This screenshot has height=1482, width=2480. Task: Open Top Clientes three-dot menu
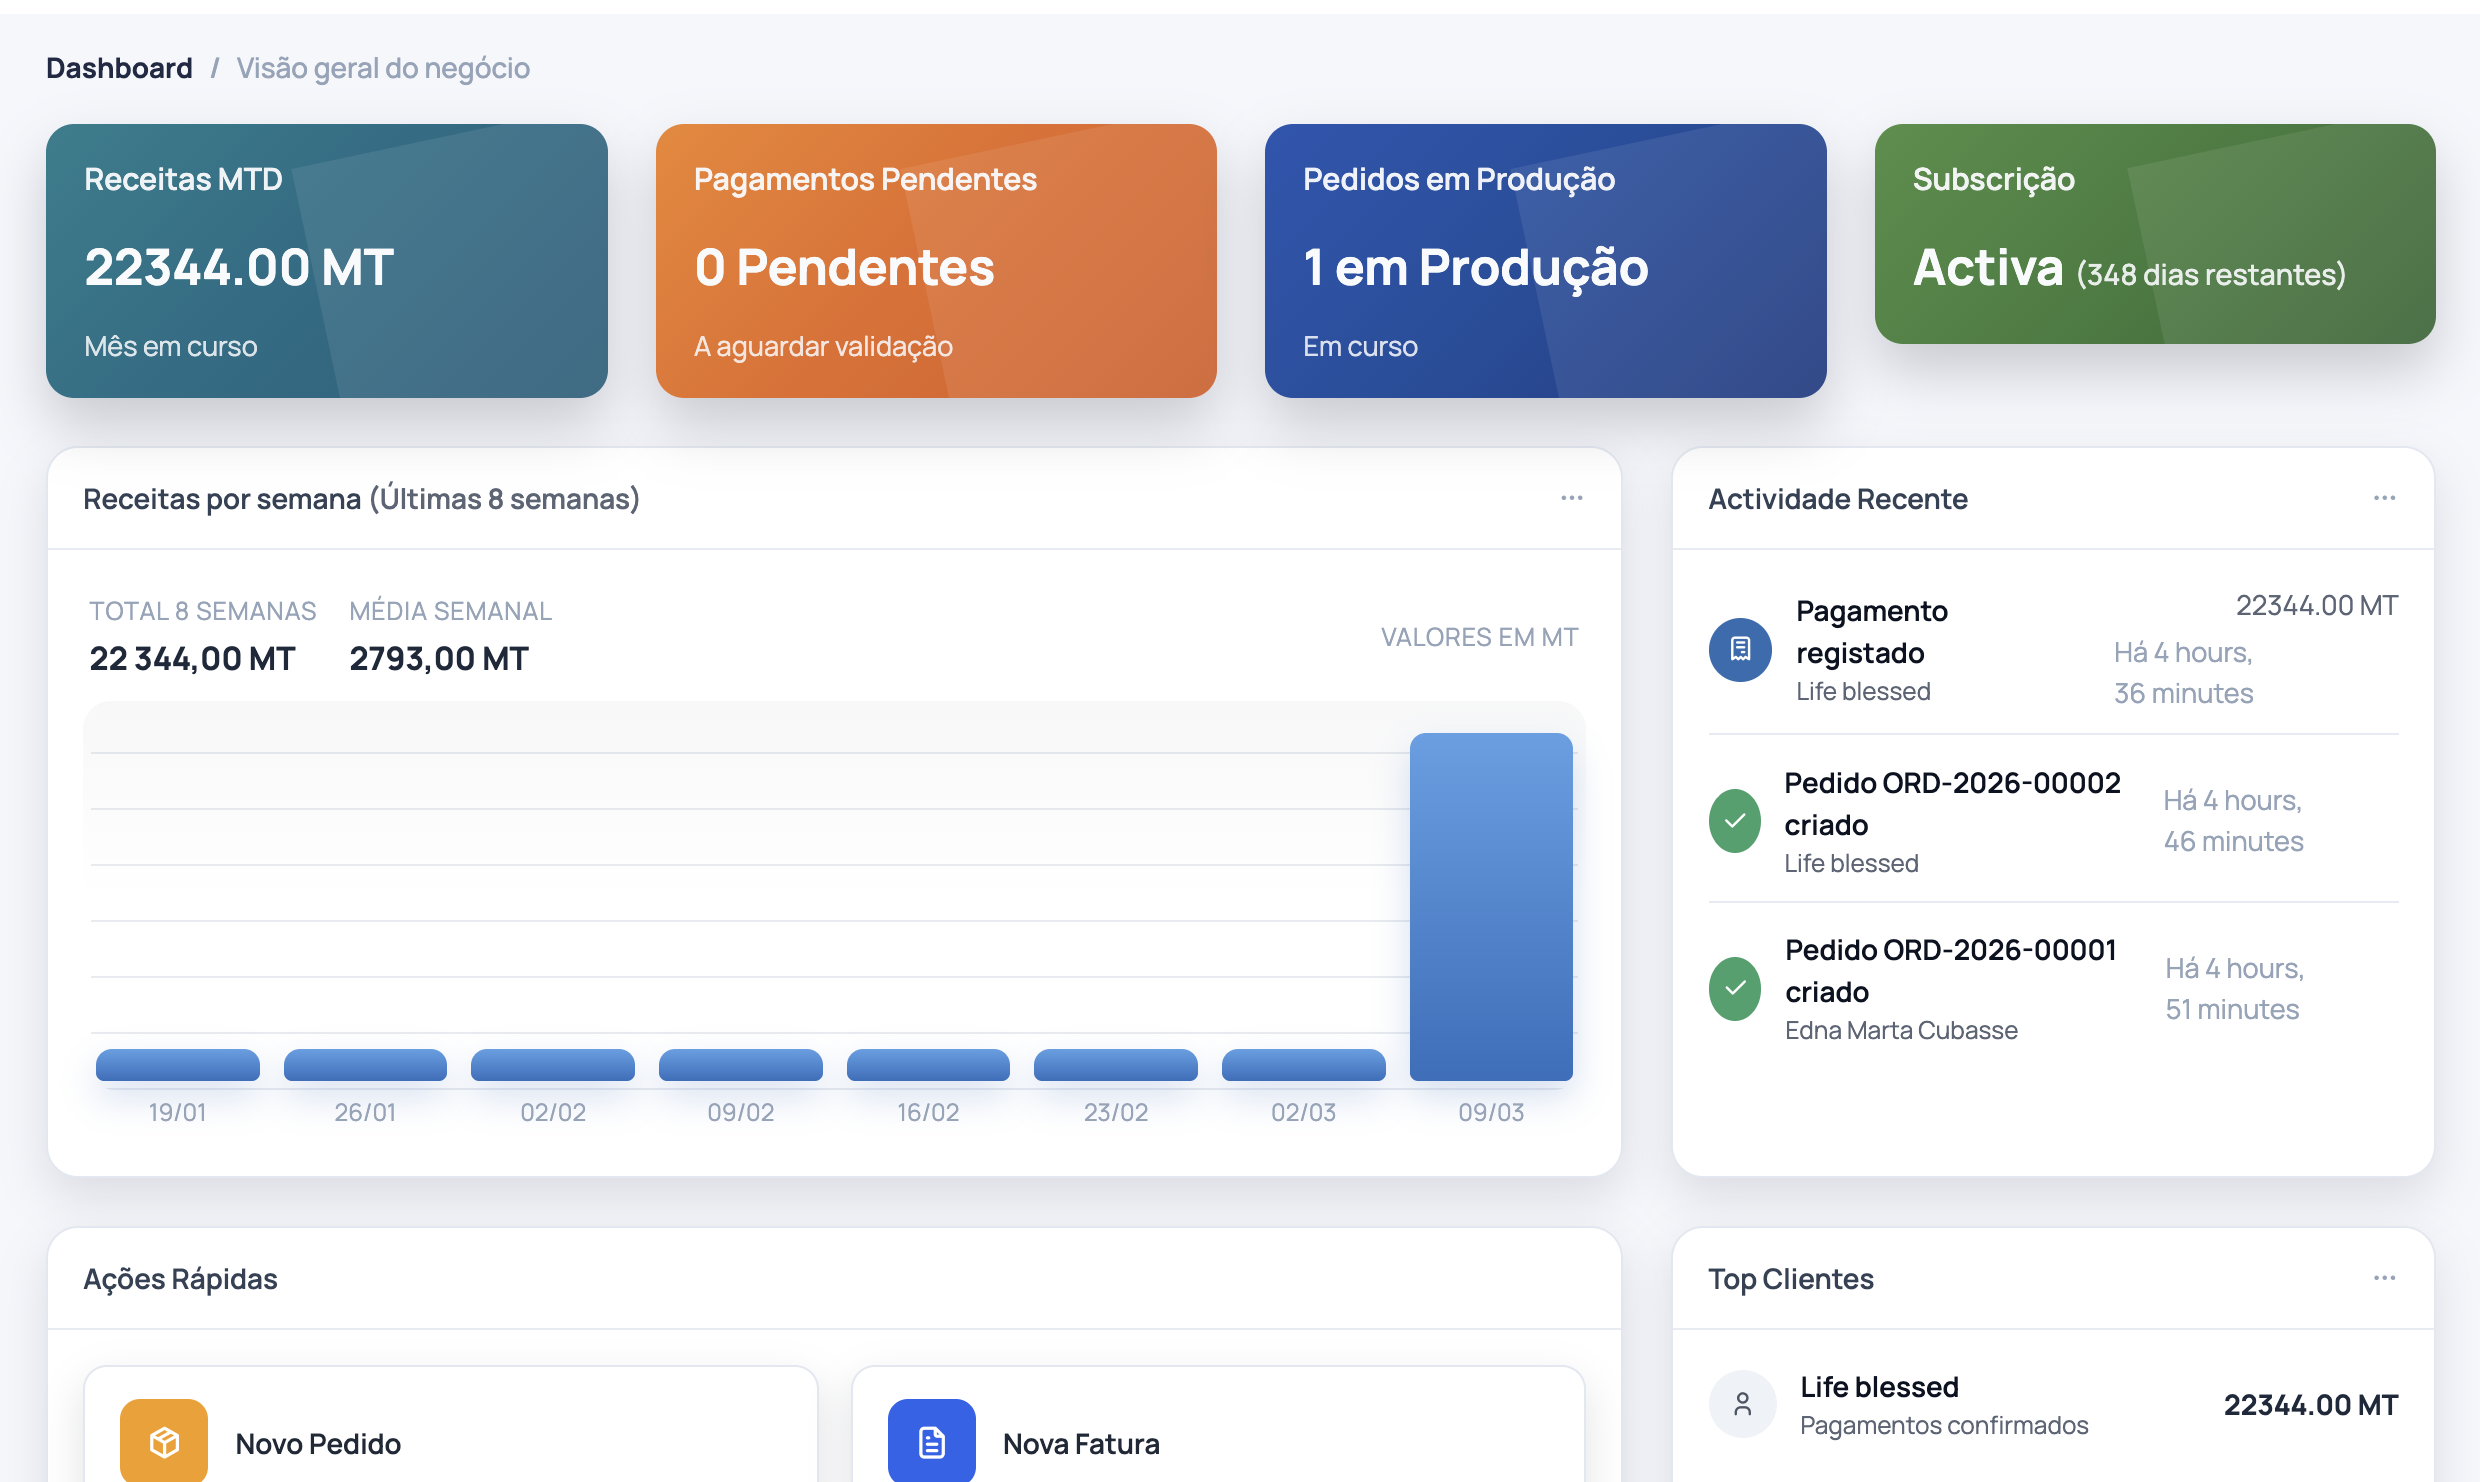tap(2384, 1278)
